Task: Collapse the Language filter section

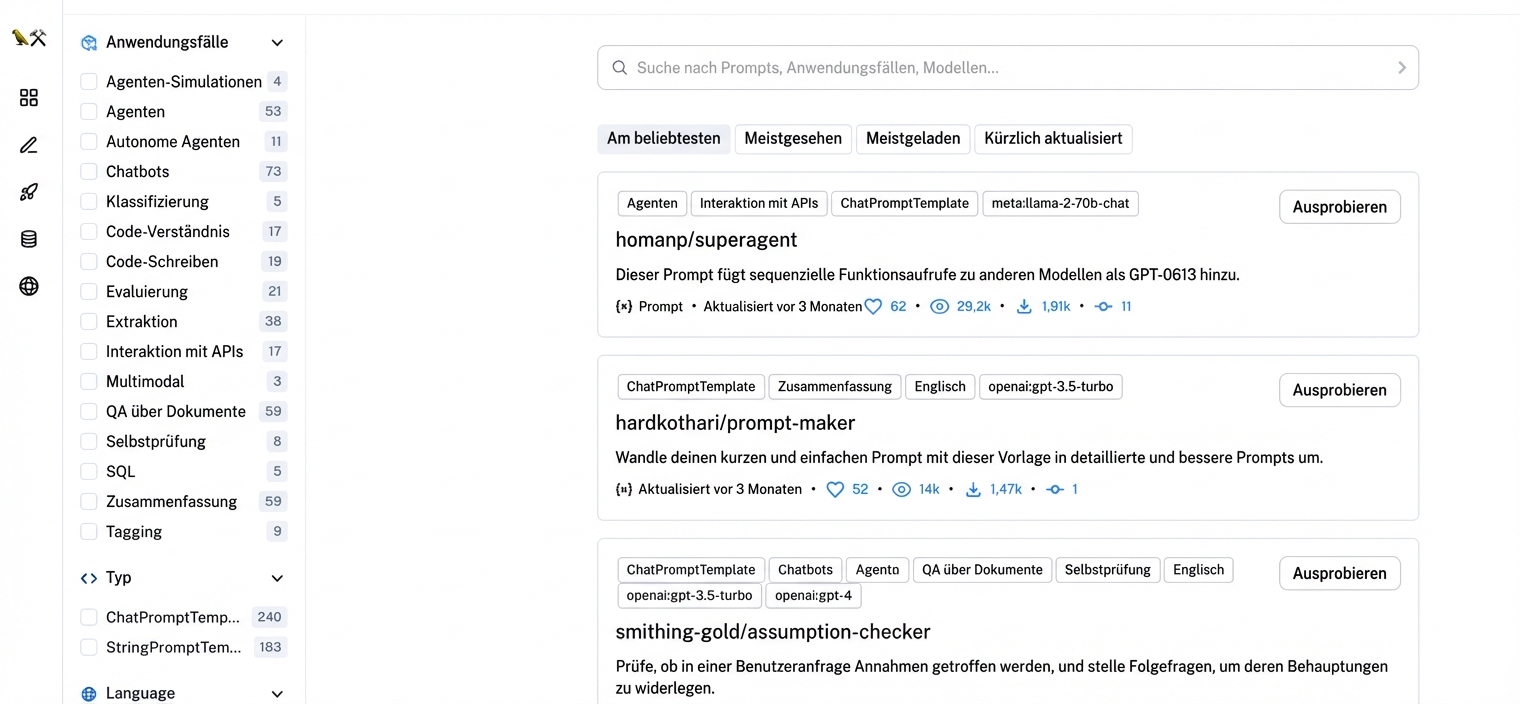Action: [277, 694]
